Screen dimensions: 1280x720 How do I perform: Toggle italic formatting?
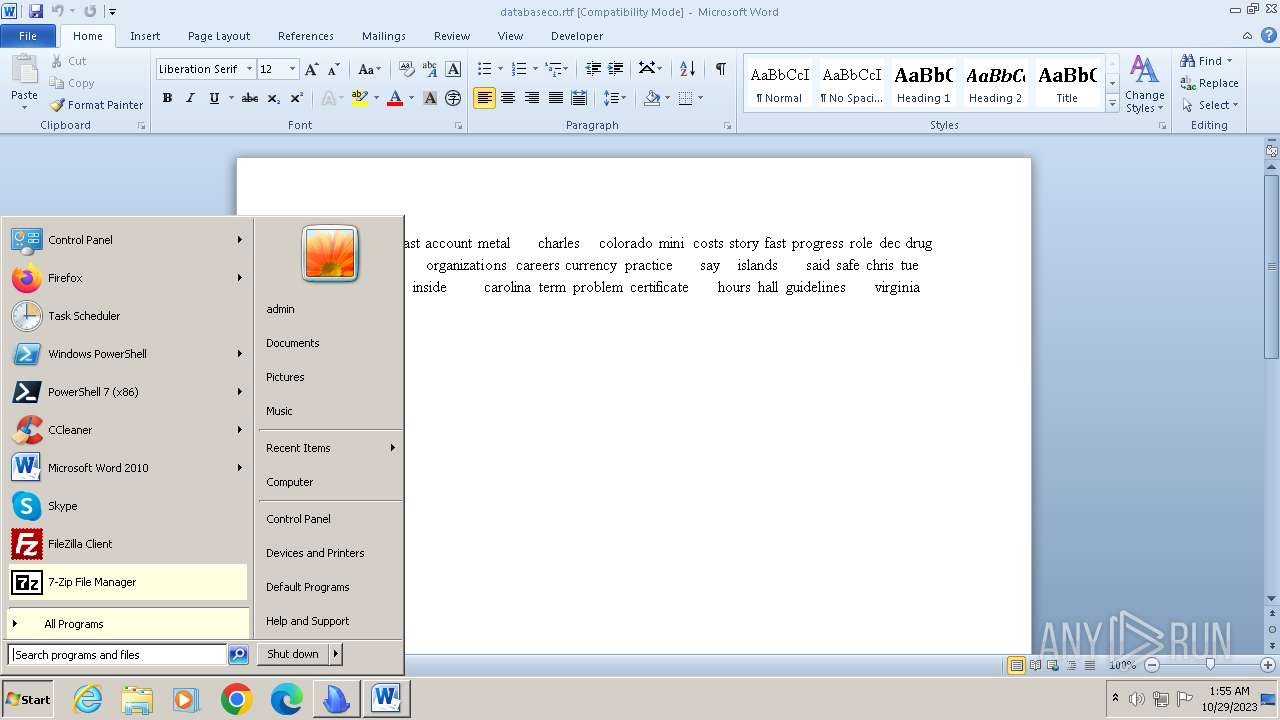pos(190,98)
